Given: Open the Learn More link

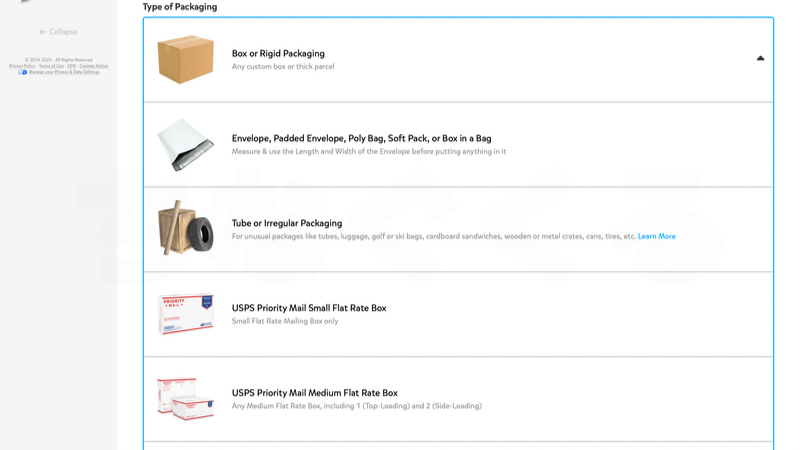Looking at the screenshot, I should pyautogui.click(x=656, y=236).
